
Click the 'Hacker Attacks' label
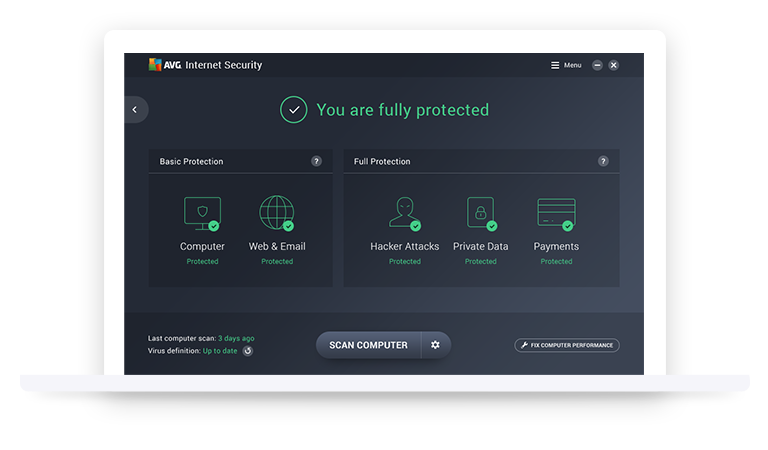[405, 246]
